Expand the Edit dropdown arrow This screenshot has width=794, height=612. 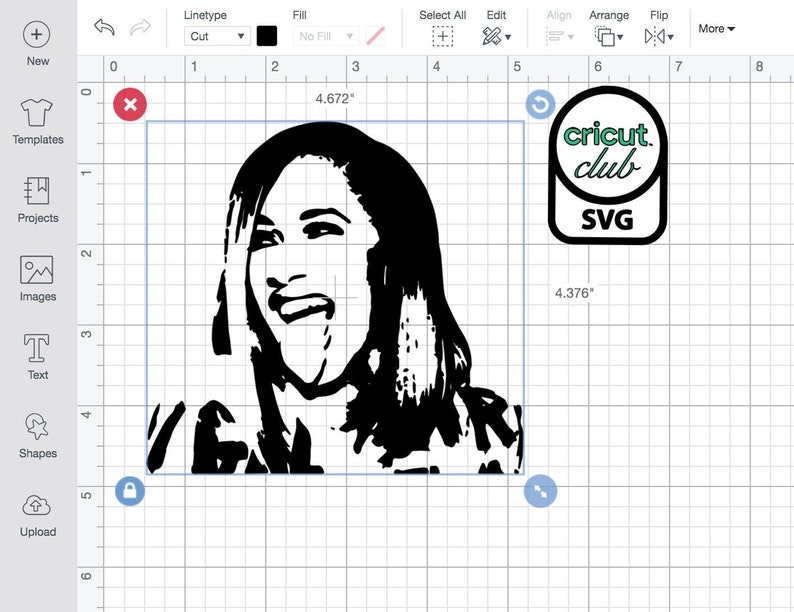(508, 37)
